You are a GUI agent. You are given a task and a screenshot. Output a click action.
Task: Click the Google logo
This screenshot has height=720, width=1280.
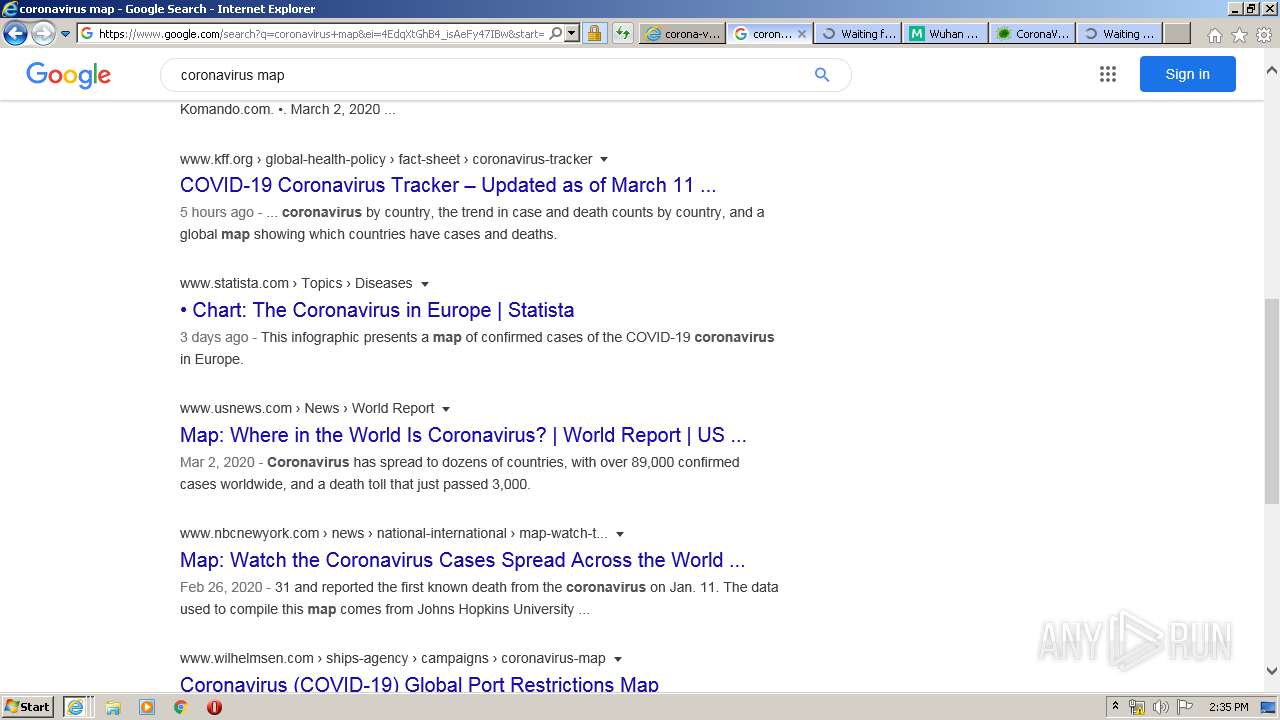pyautogui.click(x=68, y=75)
